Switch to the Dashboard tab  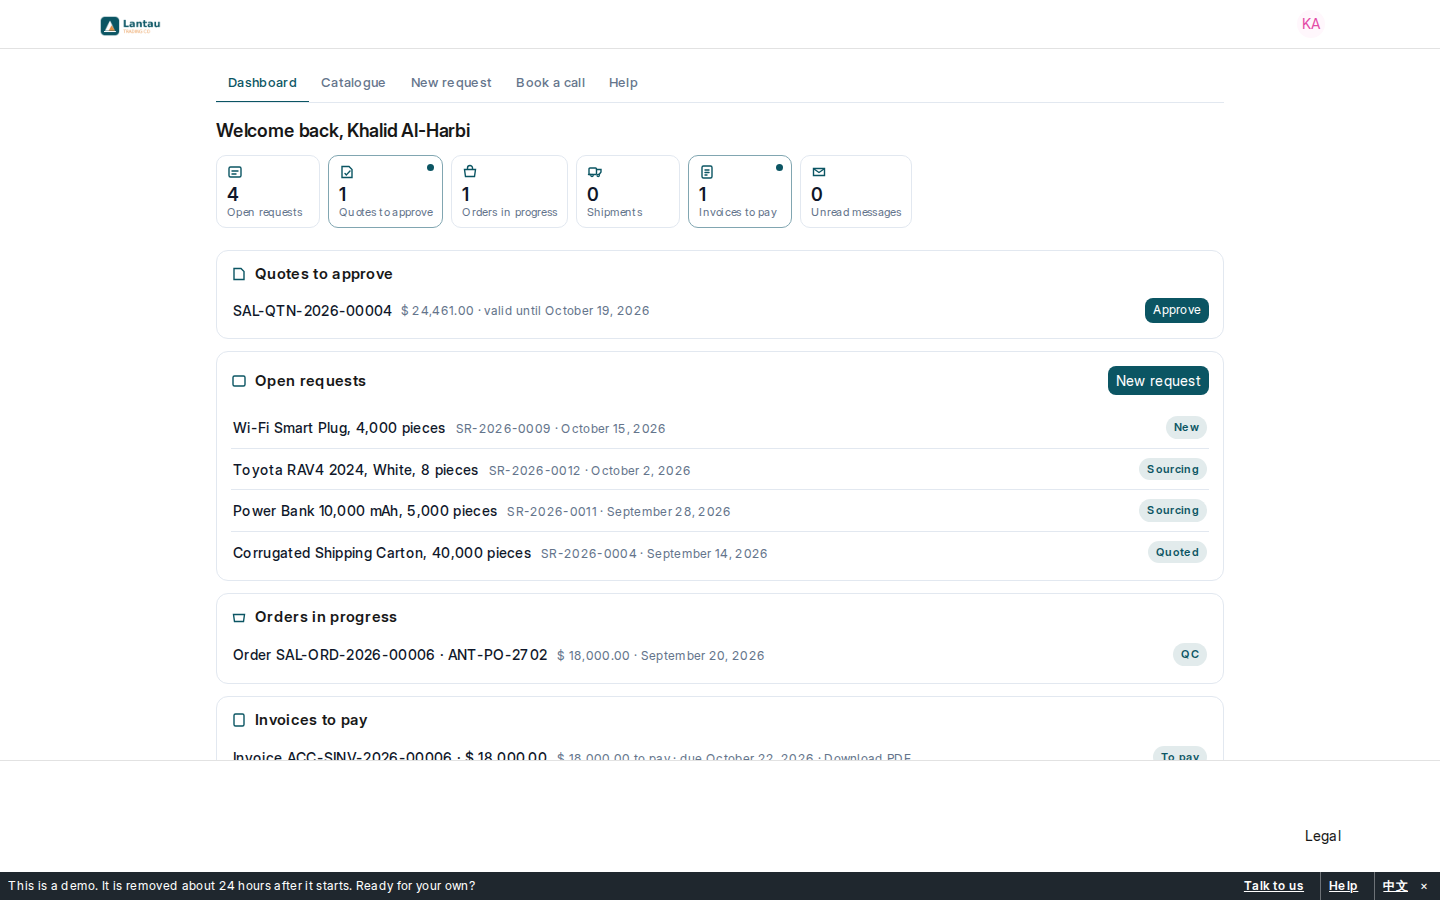pyautogui.click(x=262, y=83)
